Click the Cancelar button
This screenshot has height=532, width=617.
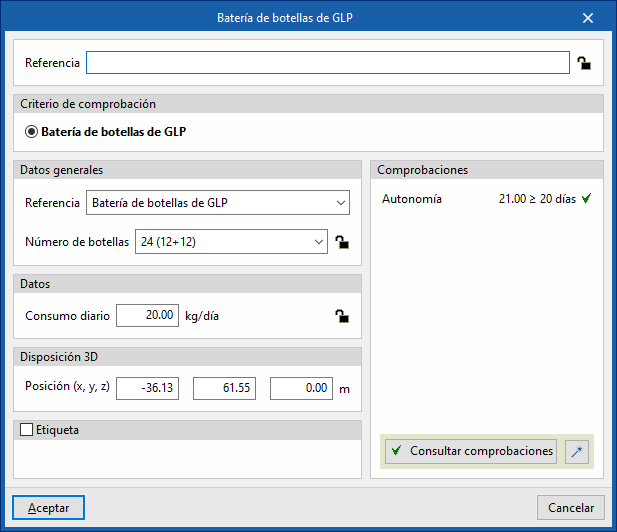click(x=571, y=507)
